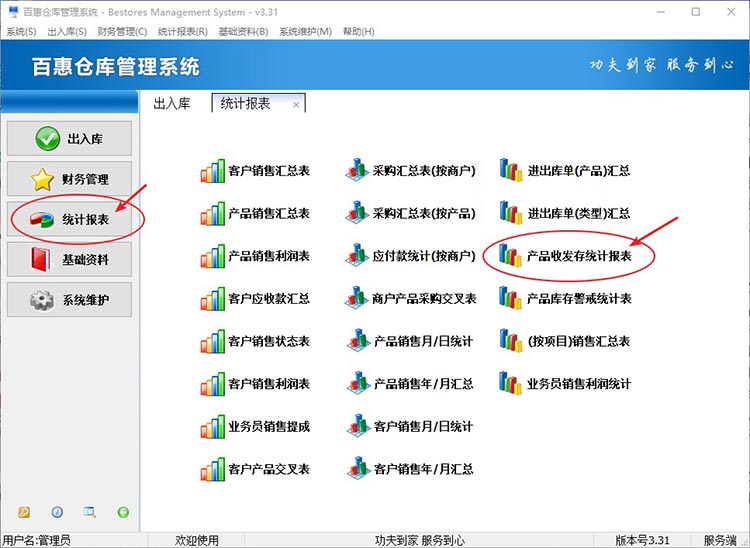Click 用户名:管理员 in the status bar
Screen dimensions: 750x548
pyautogui.click(x=37, y=540)
